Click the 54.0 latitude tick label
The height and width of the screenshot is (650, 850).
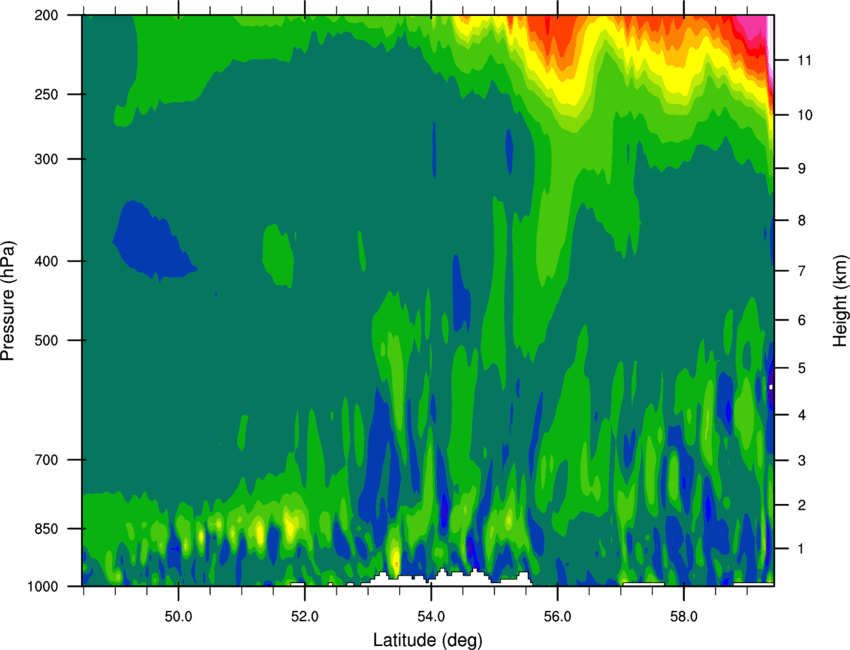coord(431,617)
